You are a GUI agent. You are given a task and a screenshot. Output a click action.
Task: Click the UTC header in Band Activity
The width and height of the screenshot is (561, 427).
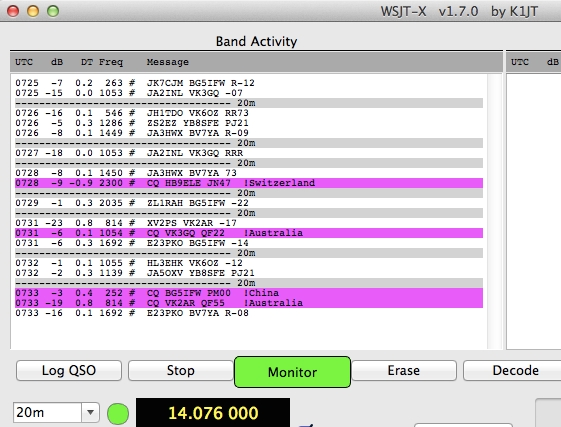coord(24,62)
